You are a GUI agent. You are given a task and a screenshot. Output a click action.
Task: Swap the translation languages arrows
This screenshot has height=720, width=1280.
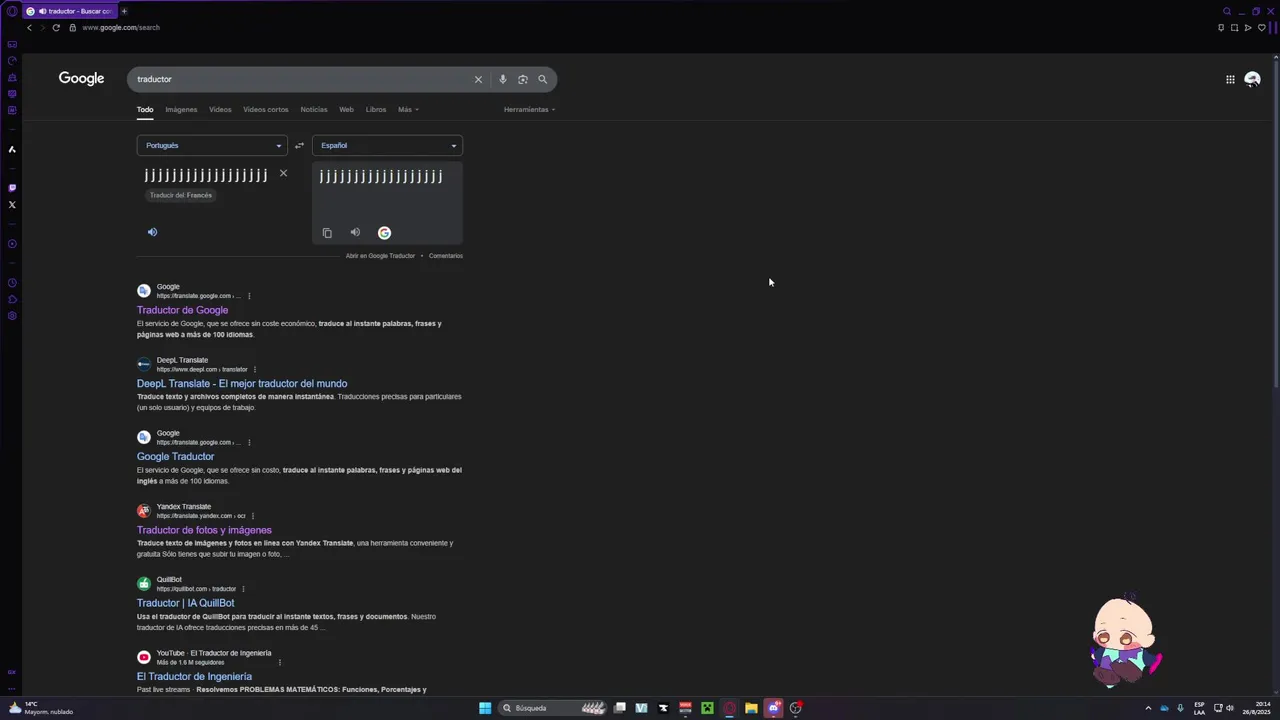click(x=299, y=145)
